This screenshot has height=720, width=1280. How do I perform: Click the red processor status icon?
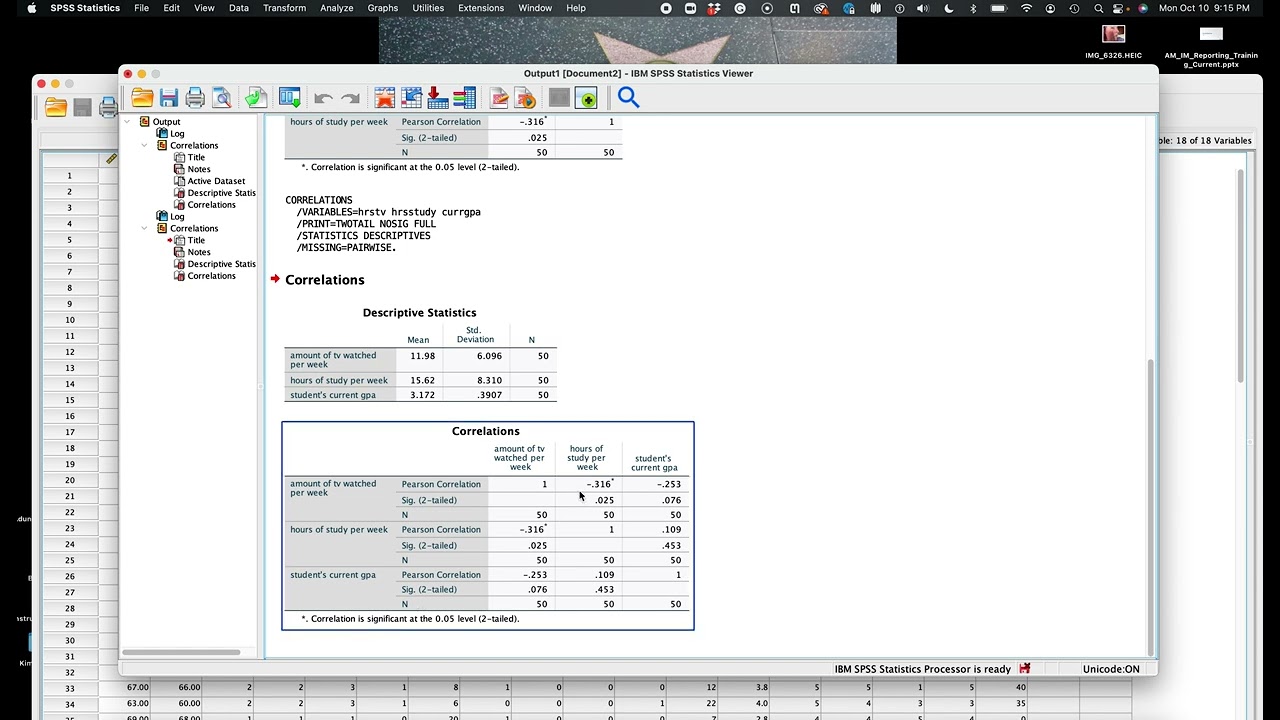click(1024, 668)
